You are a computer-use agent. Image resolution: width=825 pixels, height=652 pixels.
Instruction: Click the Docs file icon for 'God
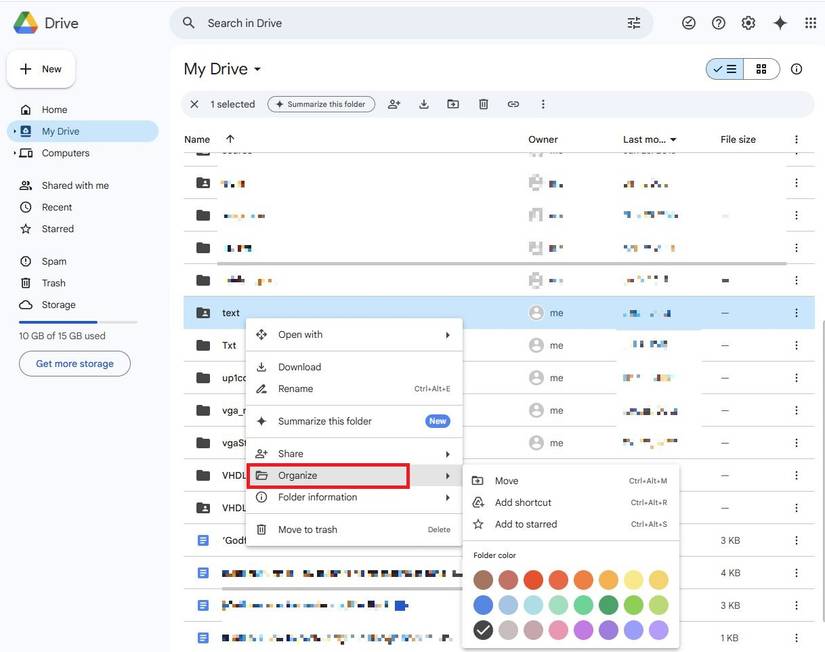click(203, 540)
